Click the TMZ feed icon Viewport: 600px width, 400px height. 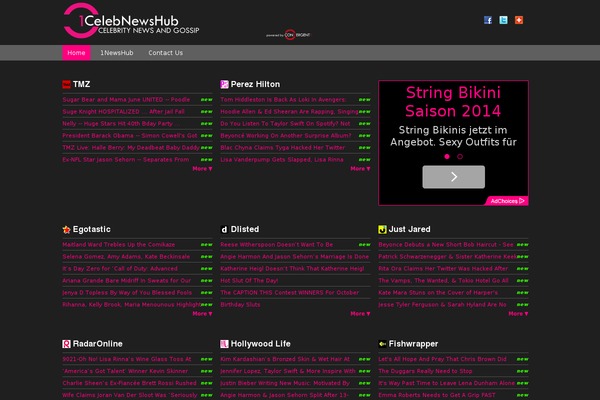point(66,84)
